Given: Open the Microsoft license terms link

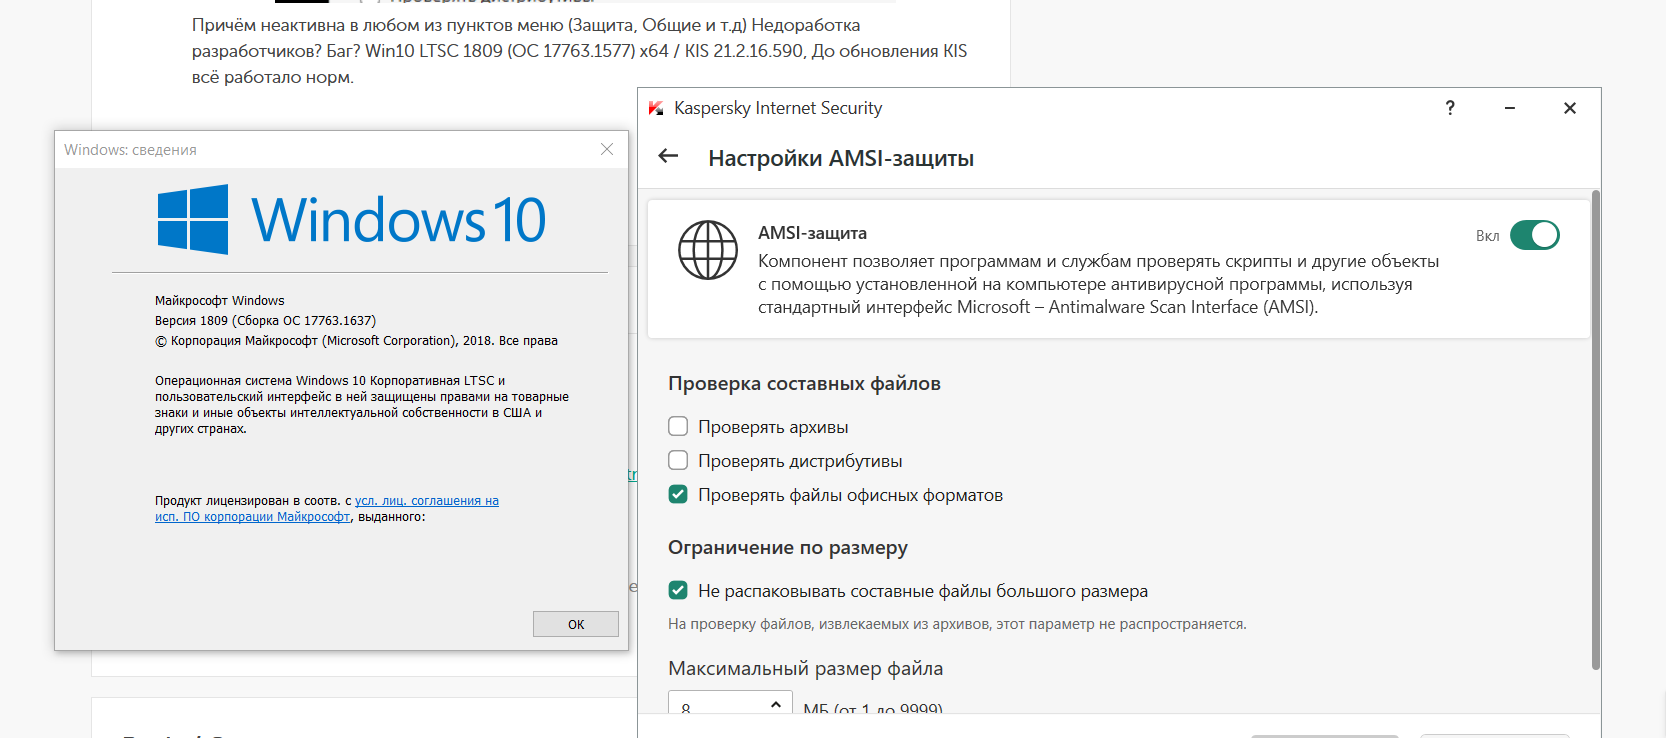Looking at the screenshot, I should point(327,509).
